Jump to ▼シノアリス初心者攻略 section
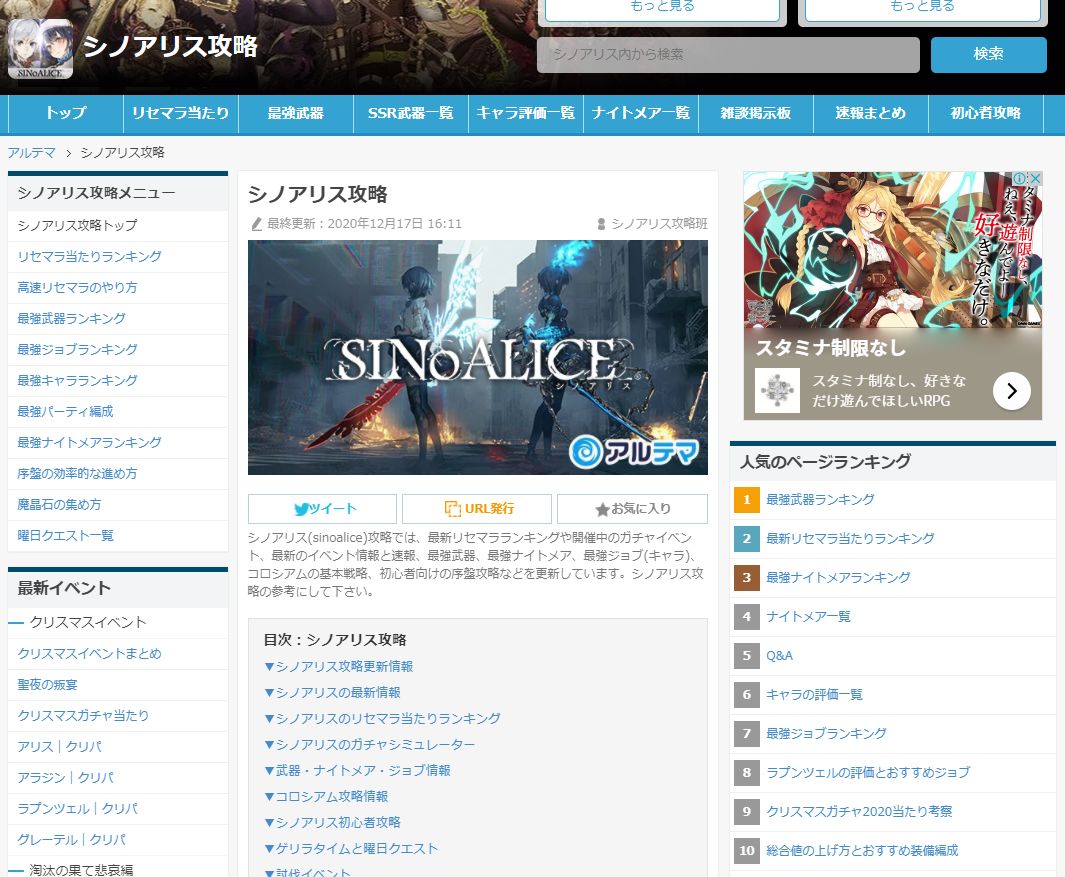This screenshot has width=1065, height=877. (332, 823)
